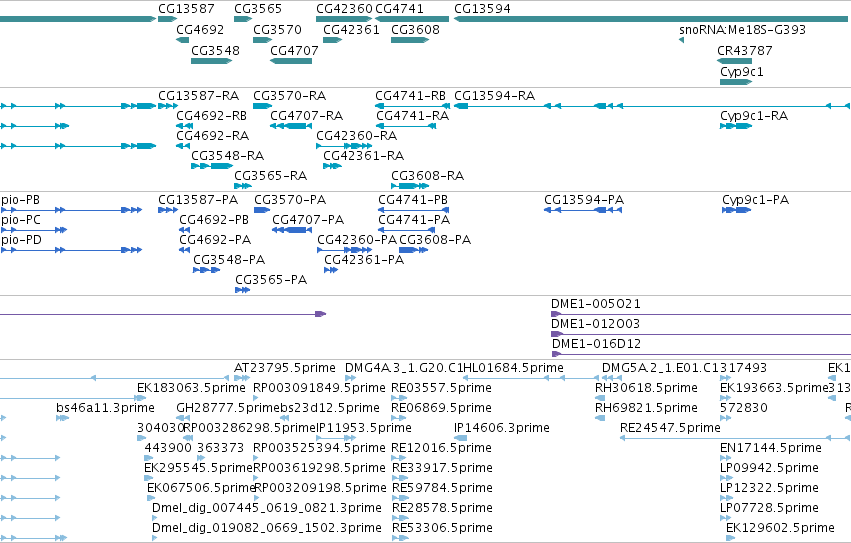The height and width of the screenshot is (543, 851).
Task: Click the CG4741 gene feature
Action: point(412,19)
